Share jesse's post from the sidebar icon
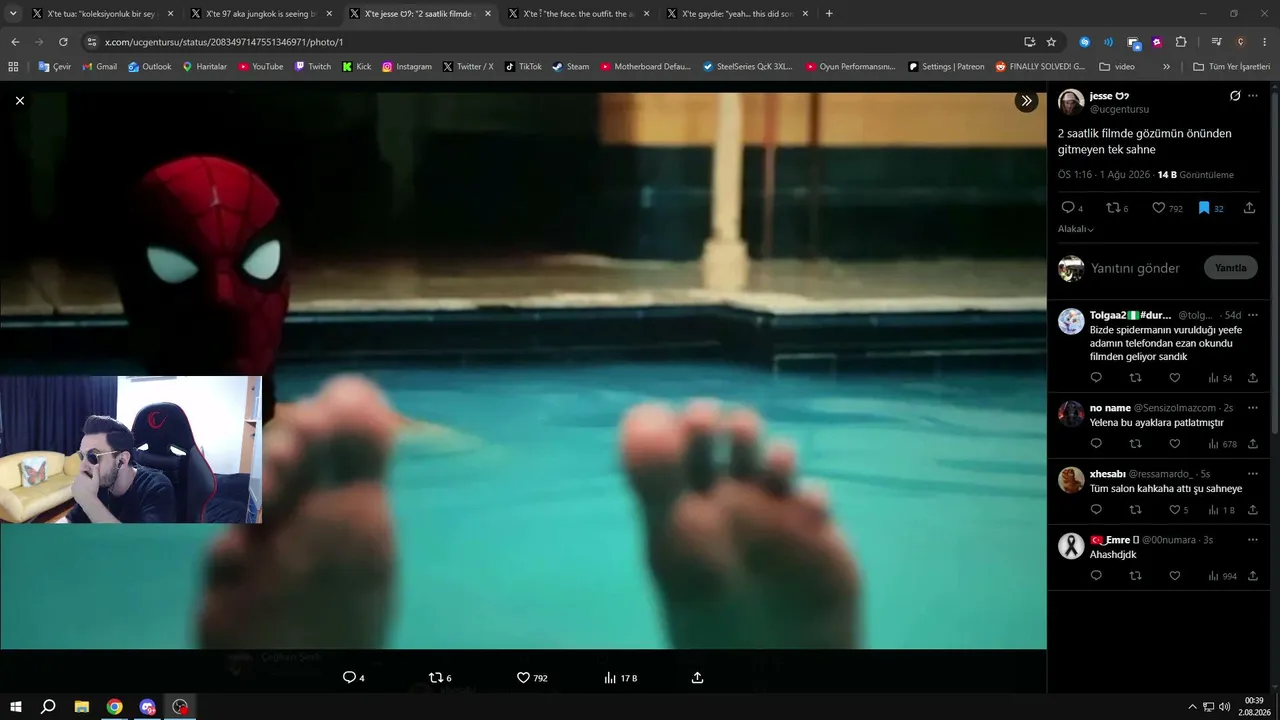This screenshot has height=720, width=1280. point(1249,208)
